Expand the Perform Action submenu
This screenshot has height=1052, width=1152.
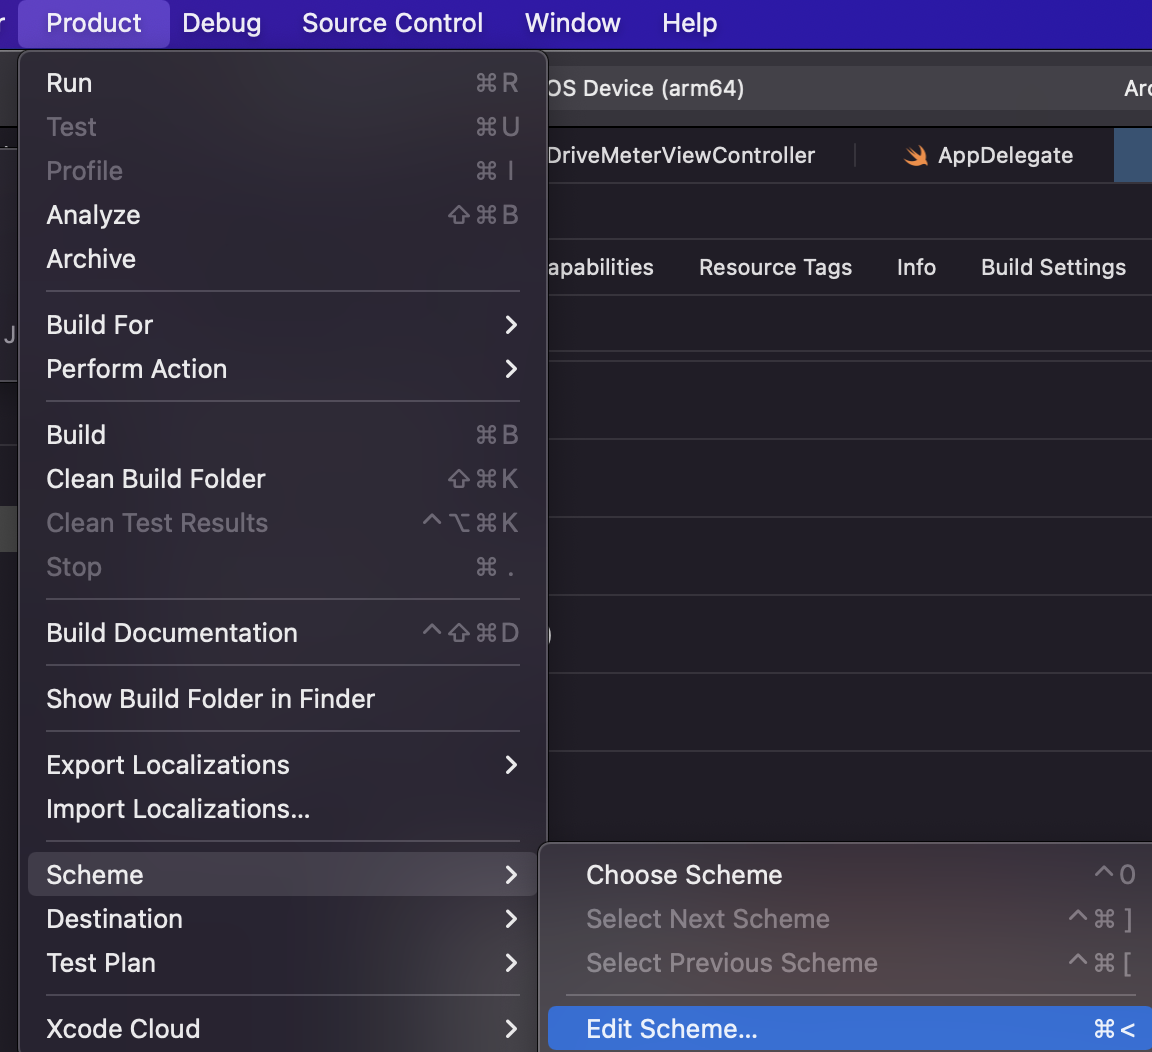click(283, 369)
